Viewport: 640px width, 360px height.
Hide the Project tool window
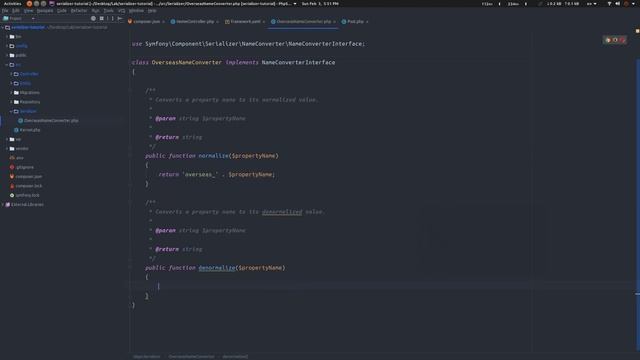[120, 18]
